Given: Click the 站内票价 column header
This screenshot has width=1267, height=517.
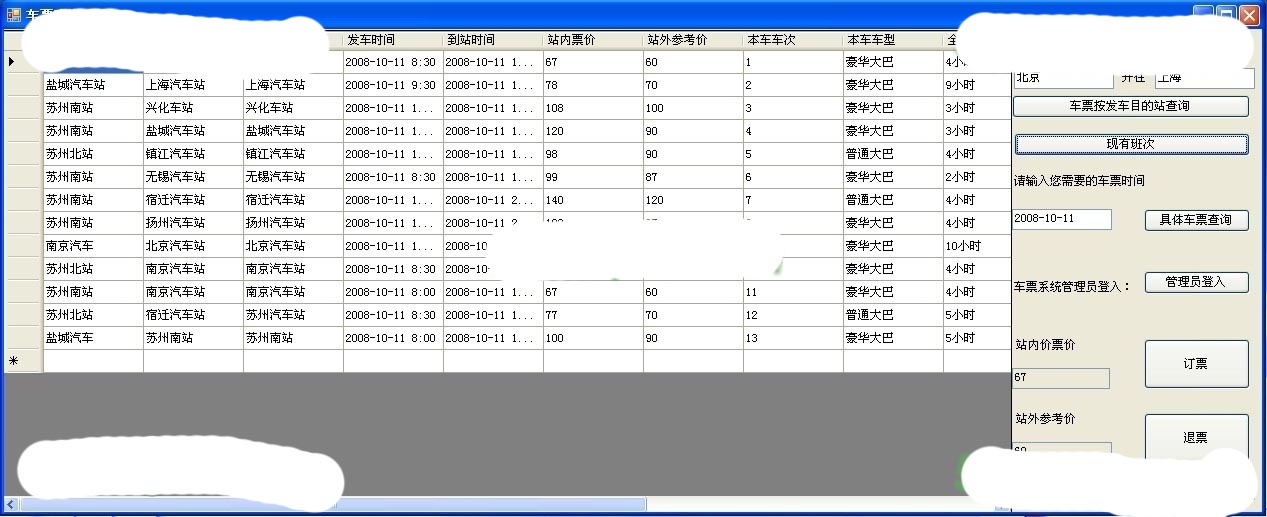Looking at the screenshot, I should pos(593,40).
